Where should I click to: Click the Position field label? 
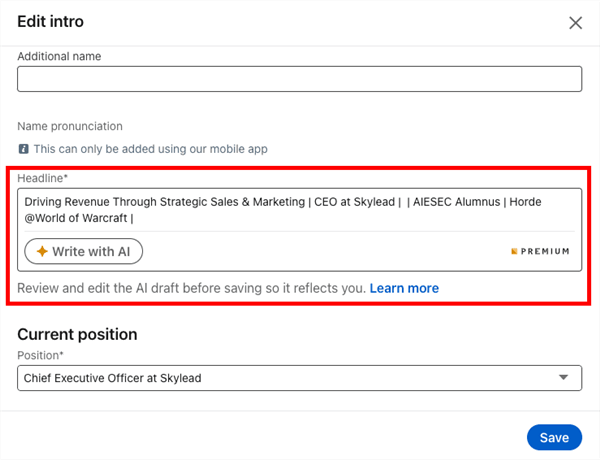(x=41, y=355)
